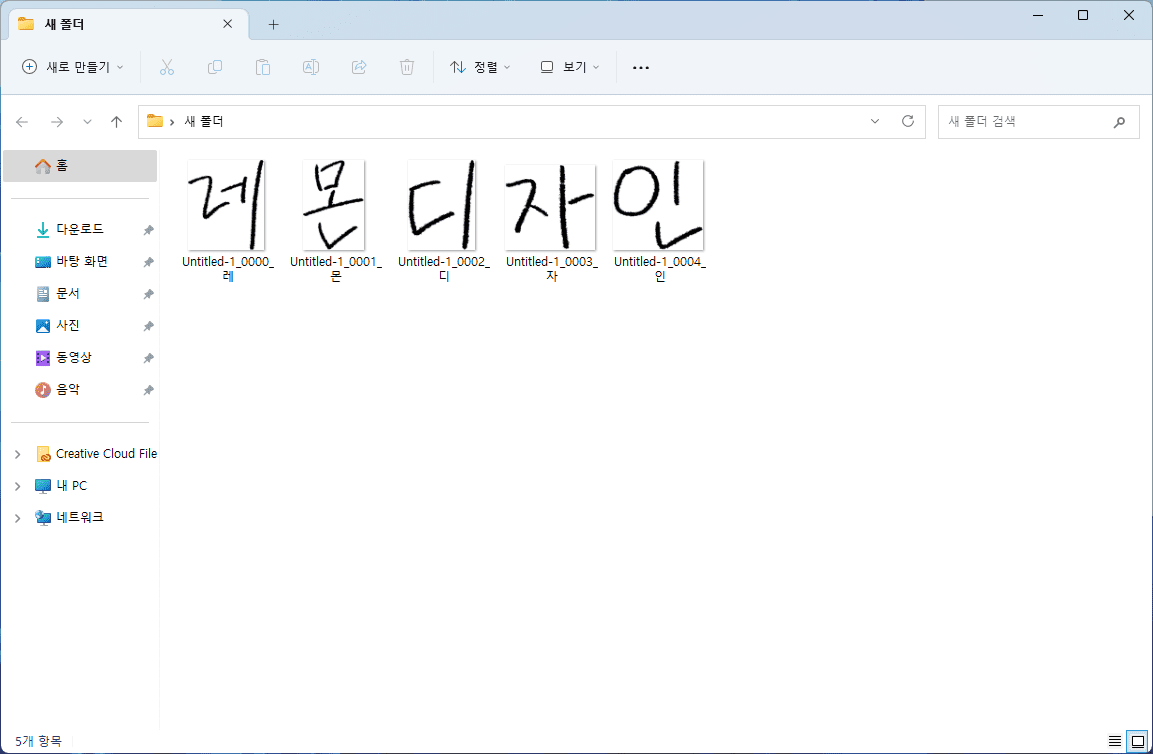Open the 더 보기 ellipsis menu
1153x754 pixels.
tap(641, 67)
